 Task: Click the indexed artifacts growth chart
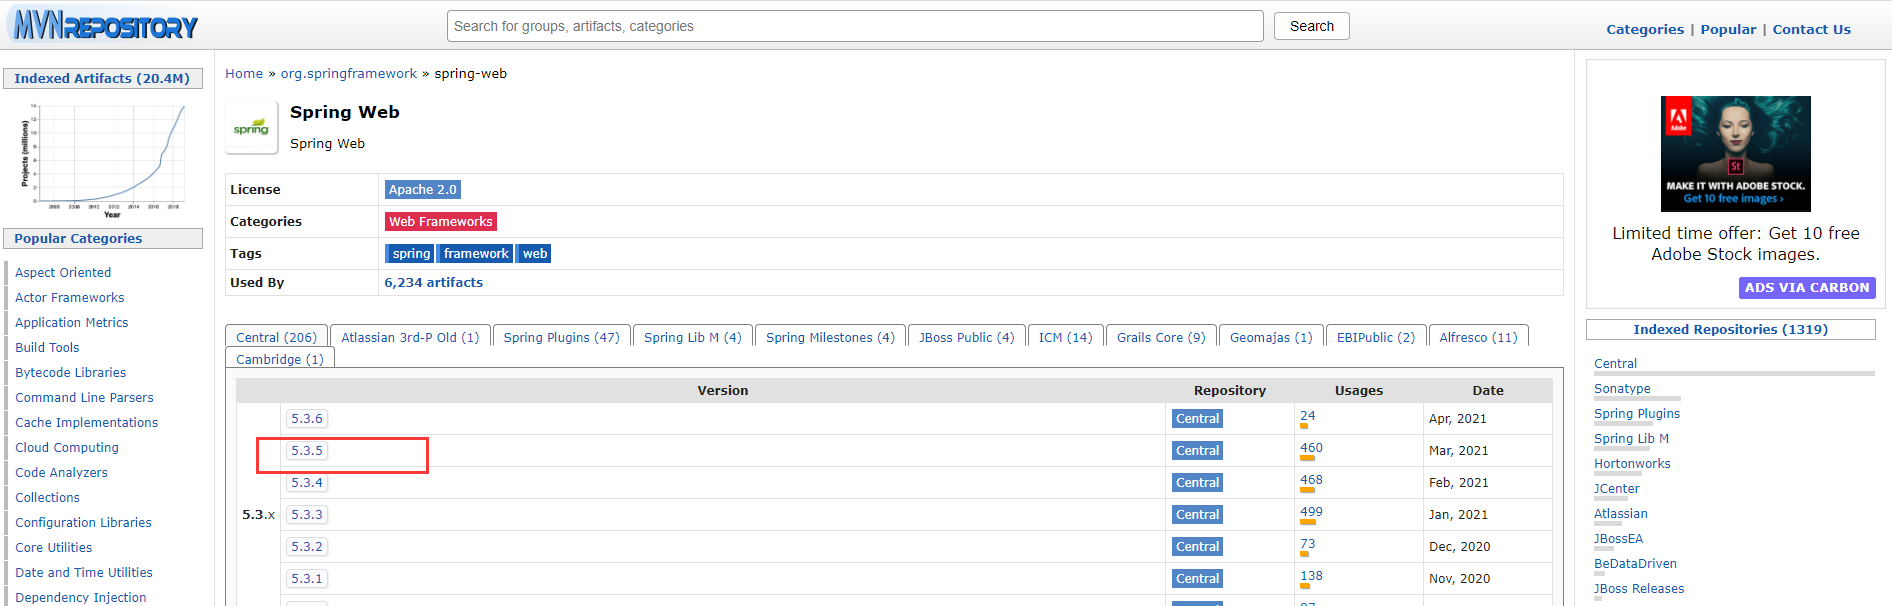coord(103,158)
